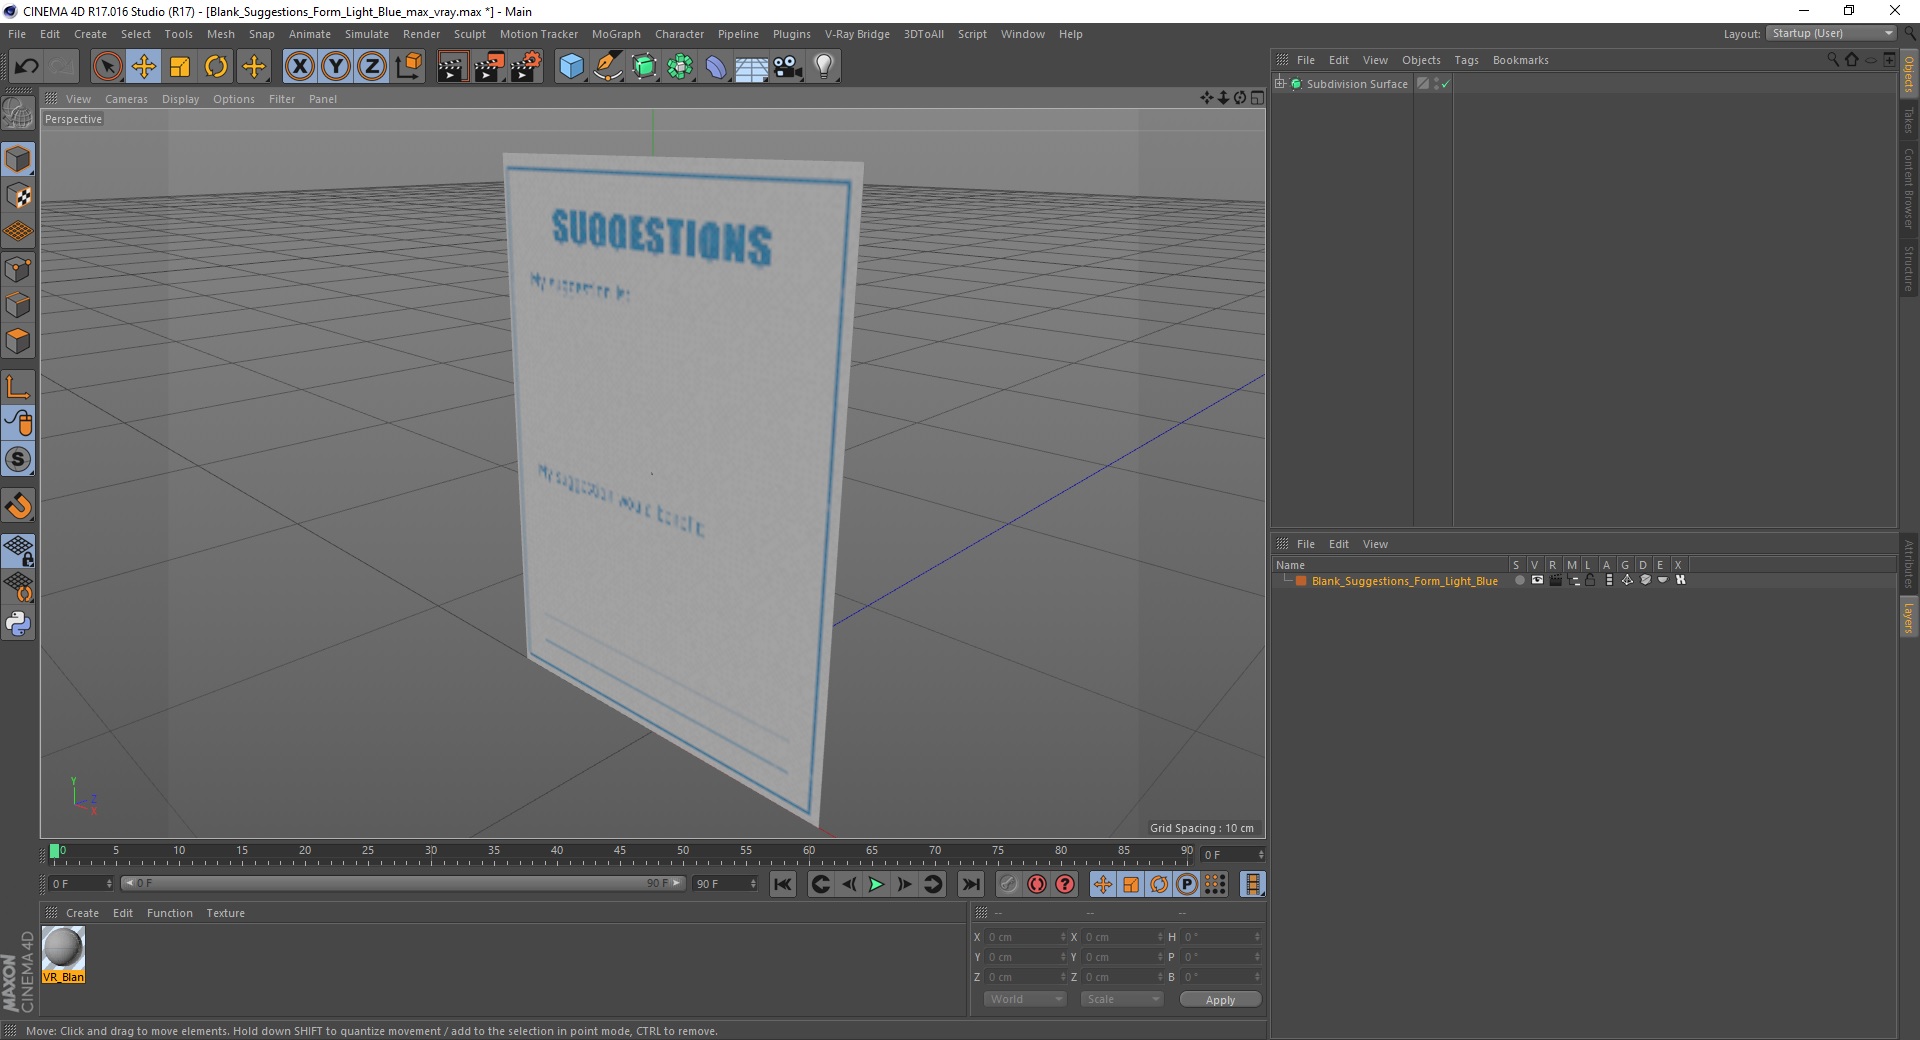Open the Simulate menu

(x=367, y=34)
